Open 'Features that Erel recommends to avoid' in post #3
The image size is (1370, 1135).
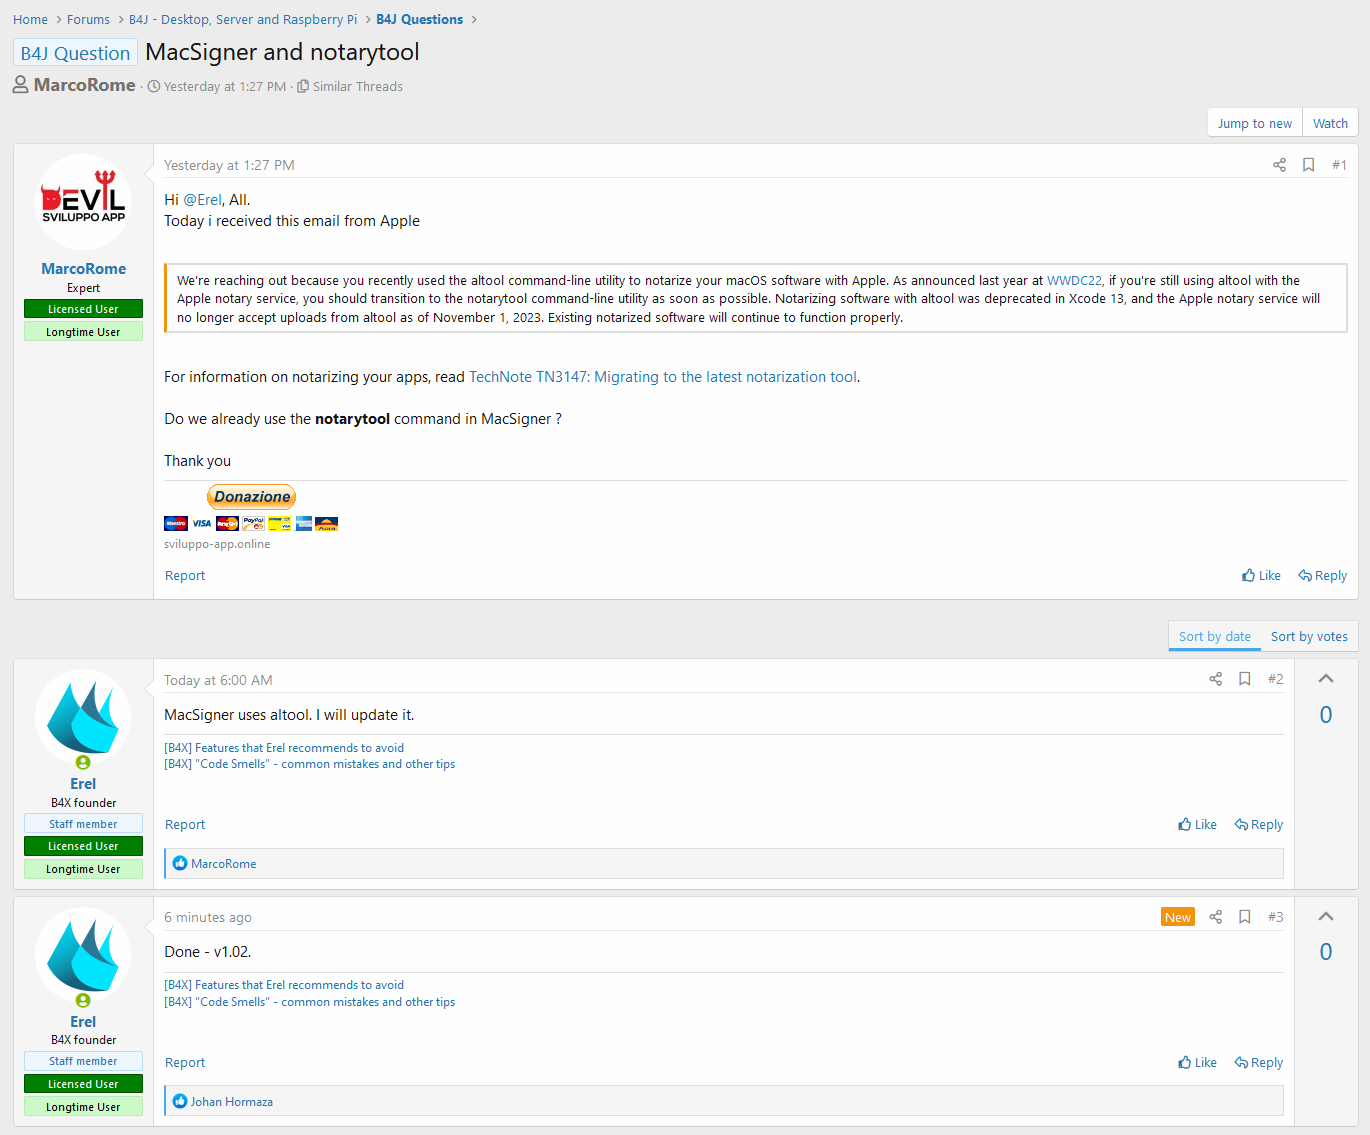pos(284,985)
